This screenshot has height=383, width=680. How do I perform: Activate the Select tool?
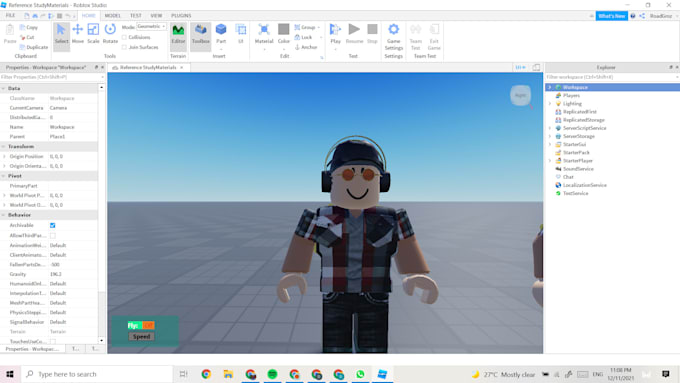(x=61, y=34)
